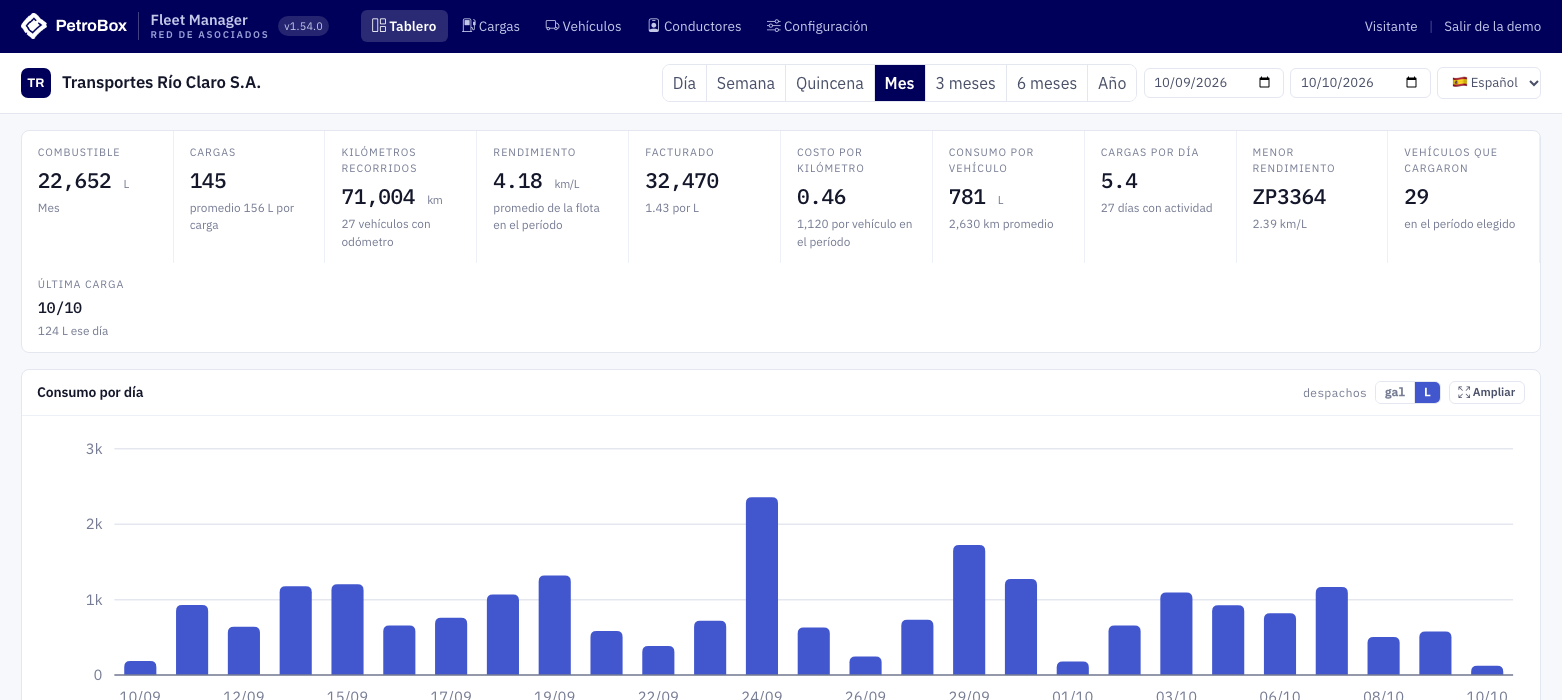
Task: Go to the Cargas section
Action: [491, 26]
